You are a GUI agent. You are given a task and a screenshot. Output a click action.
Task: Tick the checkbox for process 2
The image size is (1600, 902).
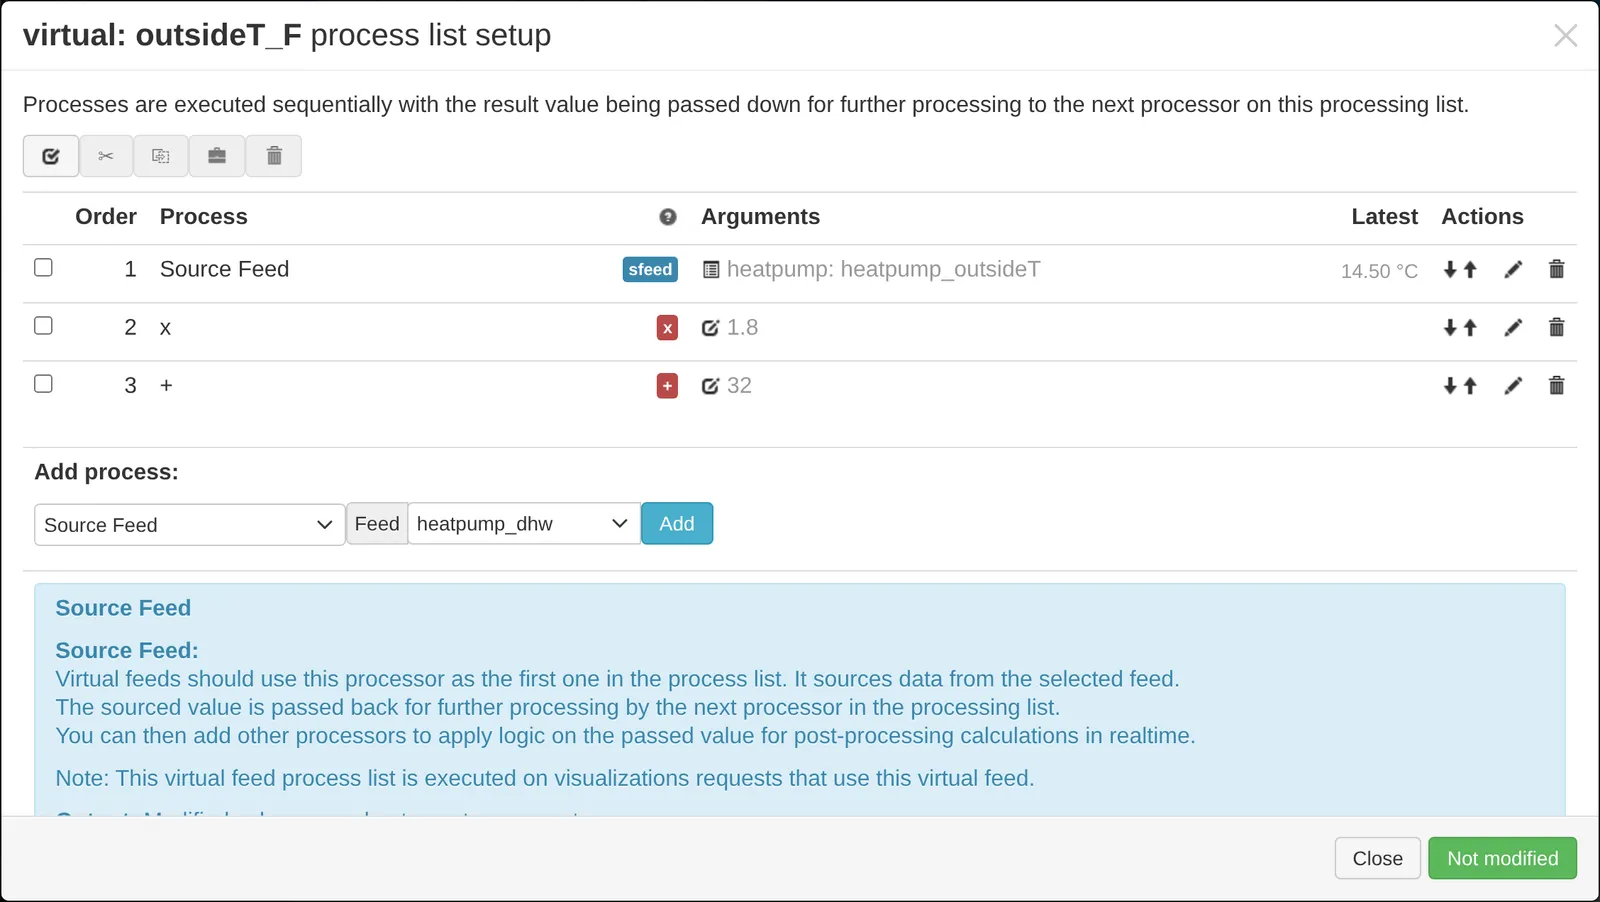point(43,325)
